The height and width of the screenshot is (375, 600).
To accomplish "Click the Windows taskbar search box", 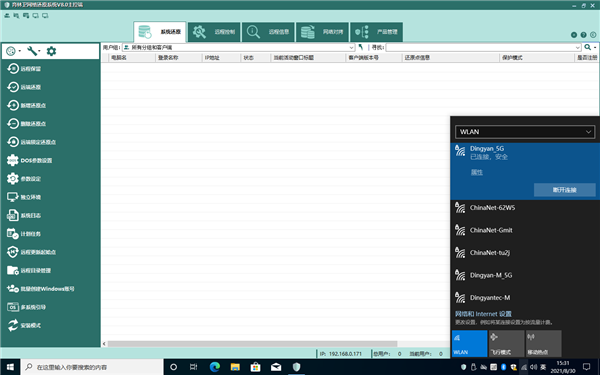I will tap(92, 367).
